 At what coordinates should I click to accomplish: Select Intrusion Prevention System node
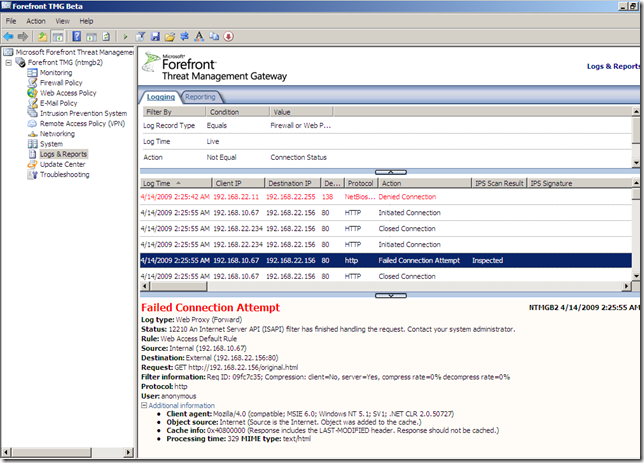(83, 113)
